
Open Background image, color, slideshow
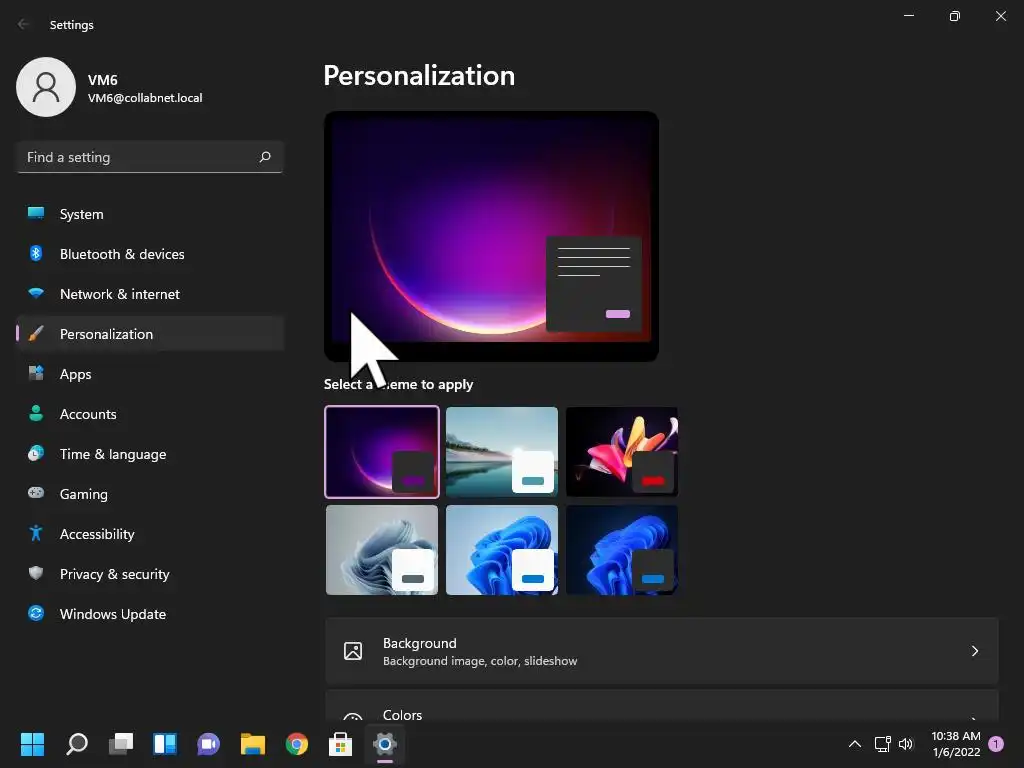click(x=662, y=651)
